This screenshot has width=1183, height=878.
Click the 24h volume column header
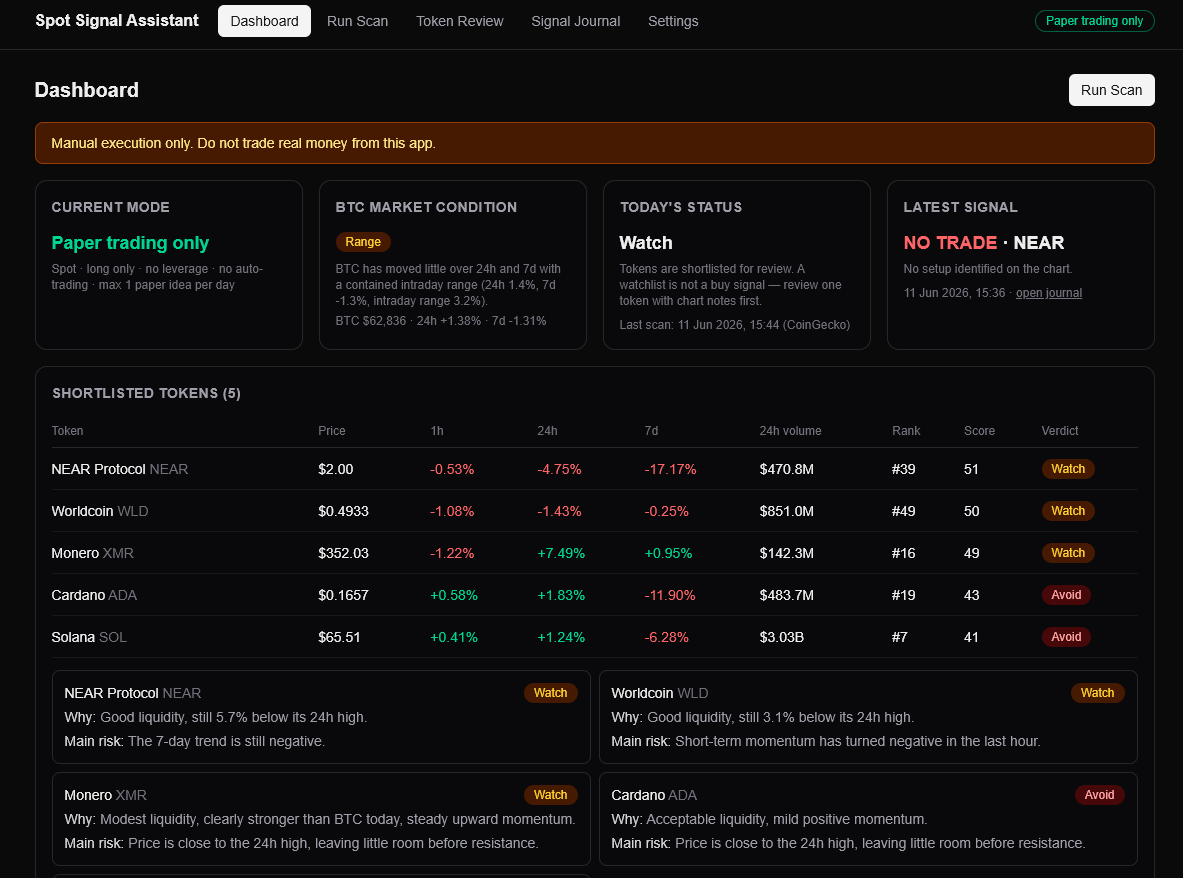pyautogui.click(x=790, y=431)
